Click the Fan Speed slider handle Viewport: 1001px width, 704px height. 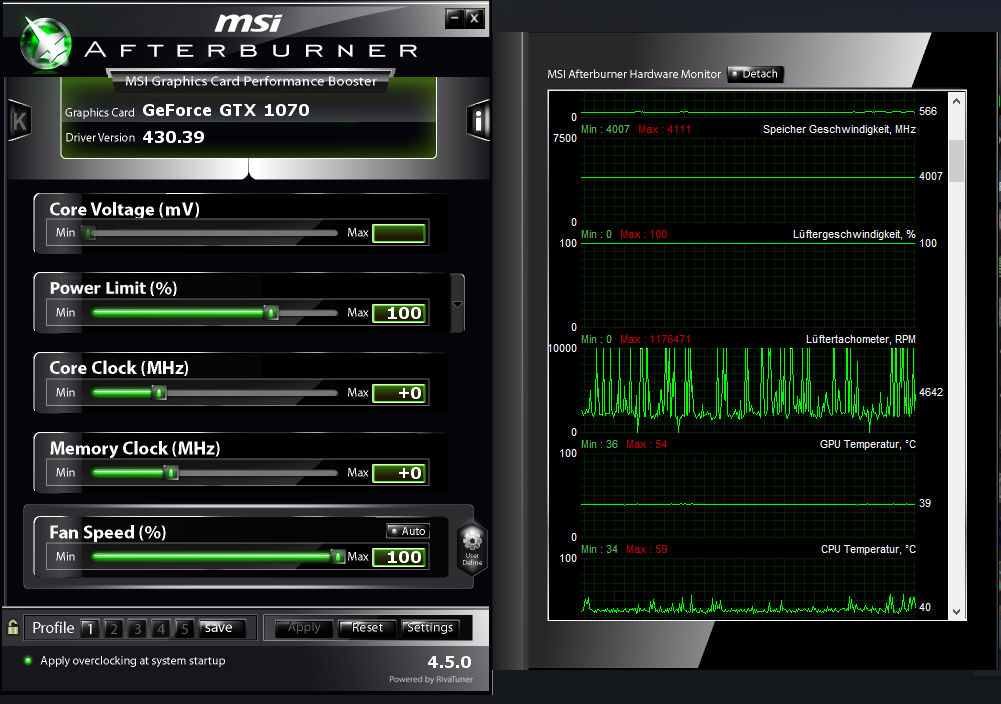(338, 557)
